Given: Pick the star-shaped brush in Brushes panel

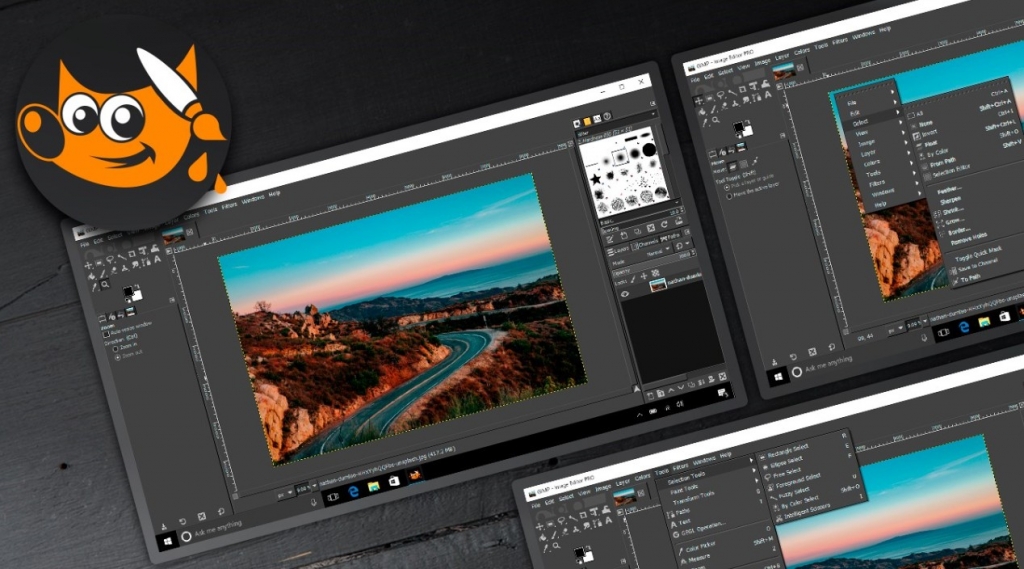Looking at the screenshot, I should pos(596,178).
